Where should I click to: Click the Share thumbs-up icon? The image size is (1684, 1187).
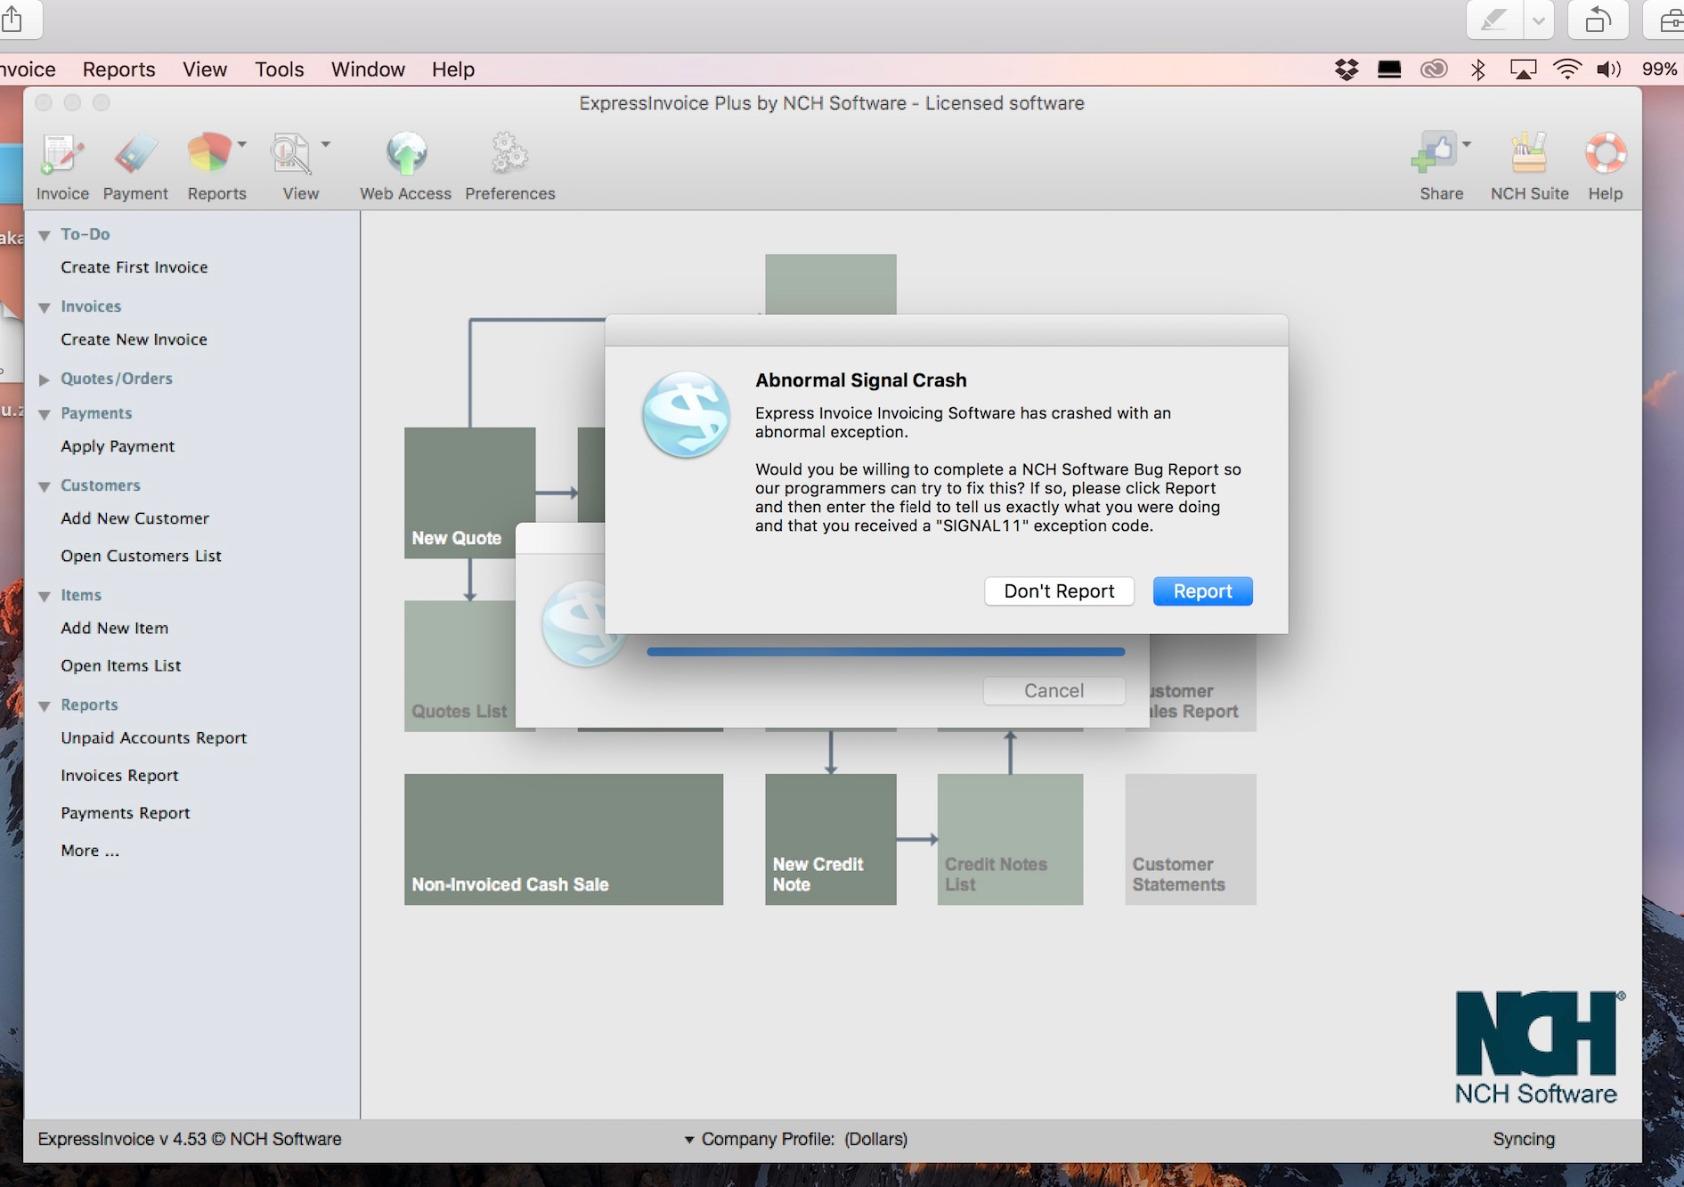point(1434,155)
